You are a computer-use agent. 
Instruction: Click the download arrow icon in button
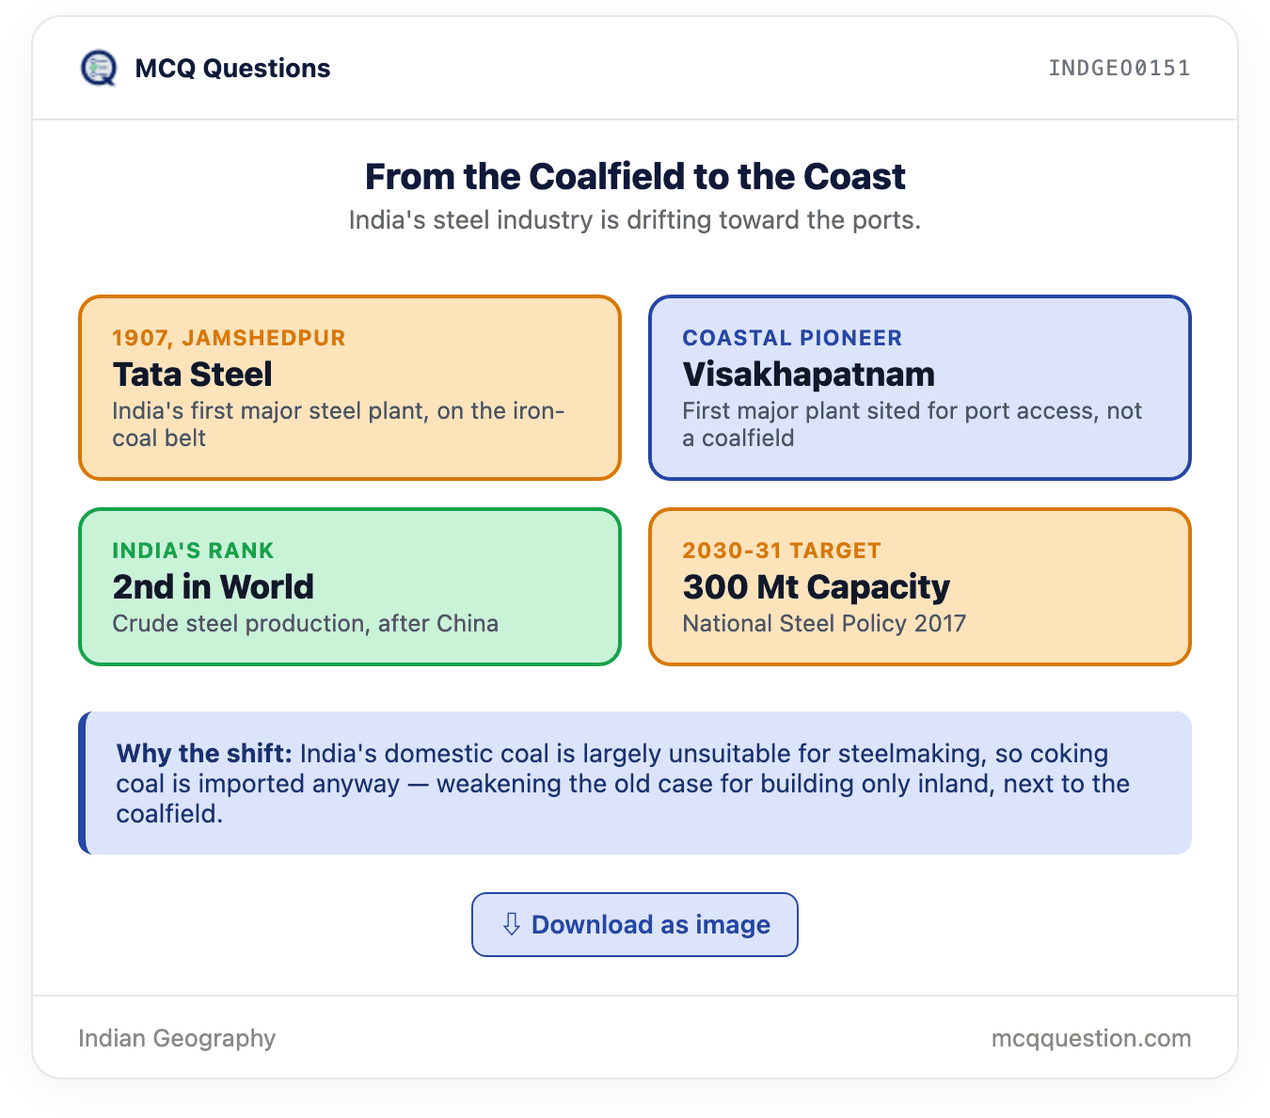[x=511, y=924]
